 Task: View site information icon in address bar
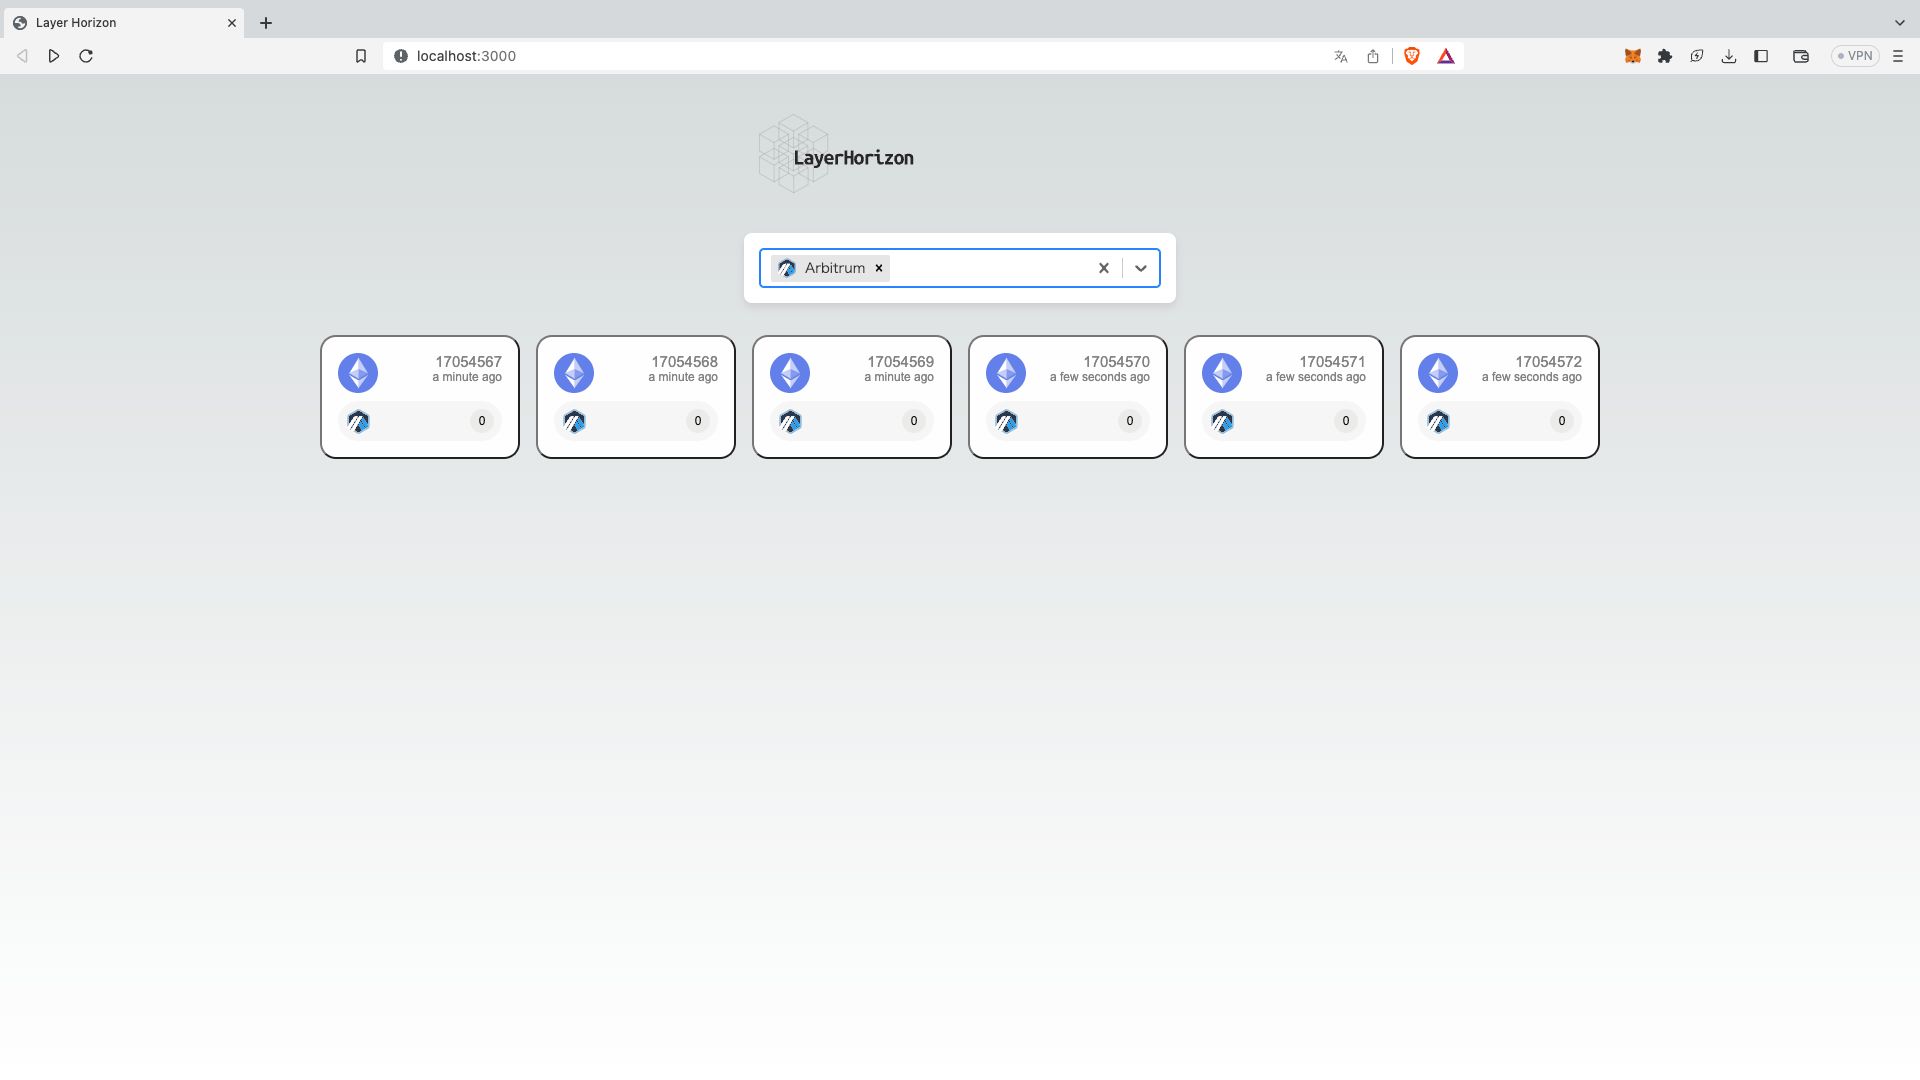tap(401, 56)
